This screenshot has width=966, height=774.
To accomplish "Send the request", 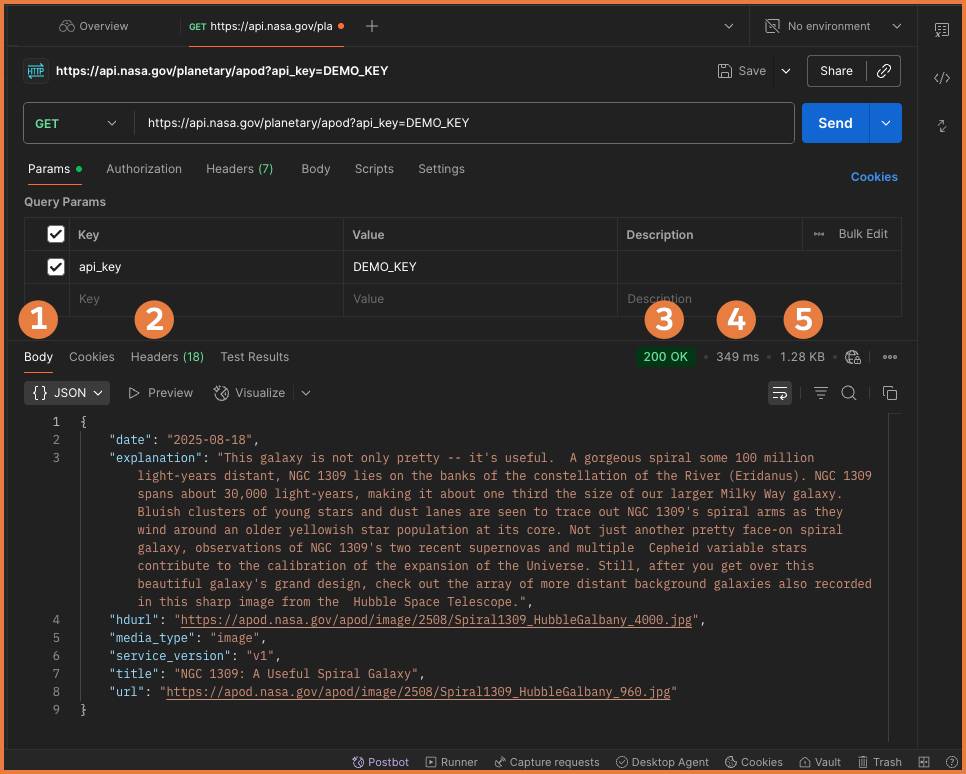I will (835, 123).
